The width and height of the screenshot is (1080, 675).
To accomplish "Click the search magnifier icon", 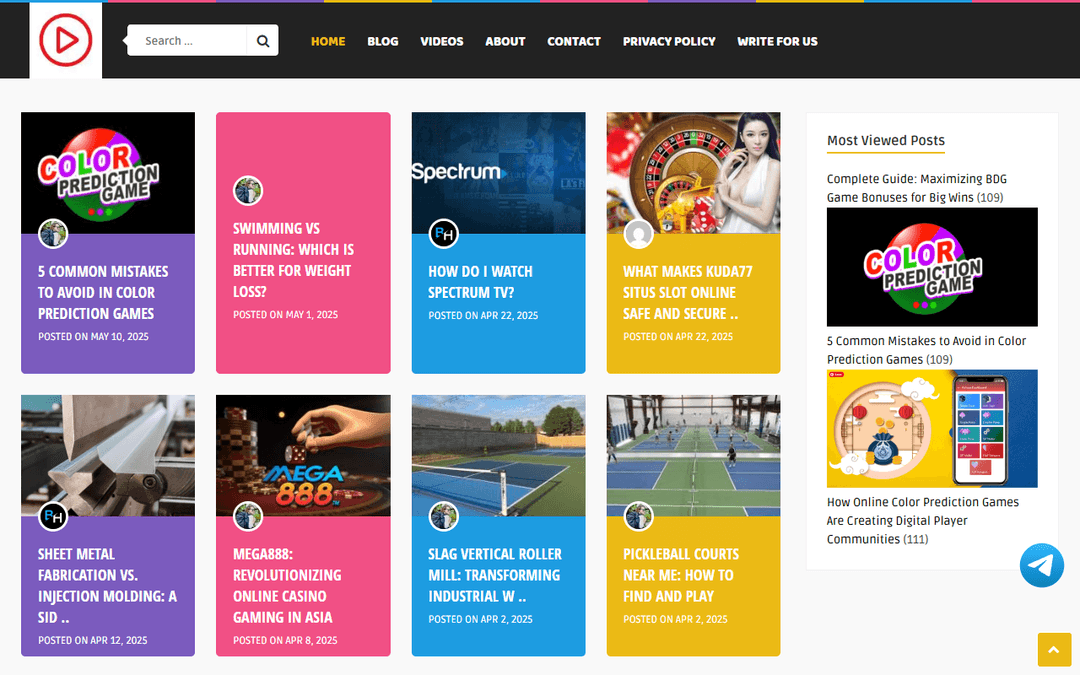I will point(262,41).
